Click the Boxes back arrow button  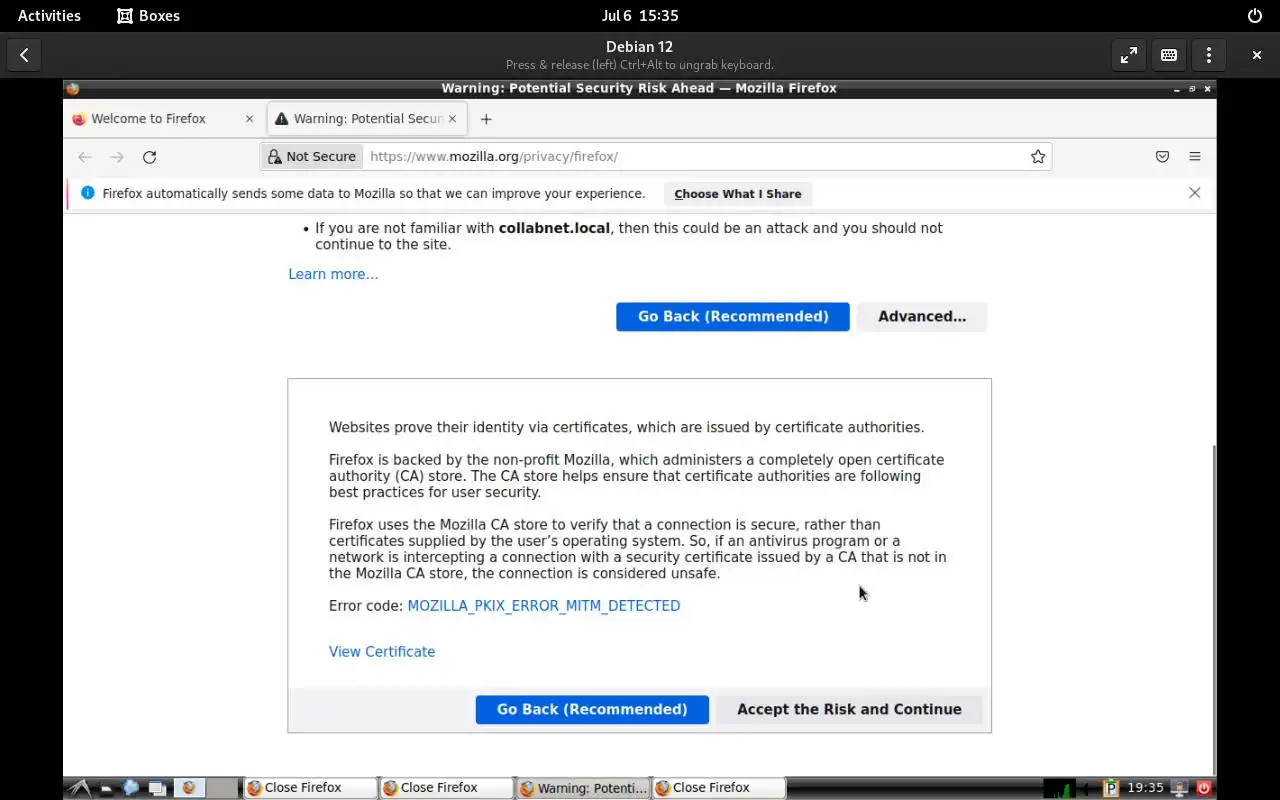click(24, 55)
